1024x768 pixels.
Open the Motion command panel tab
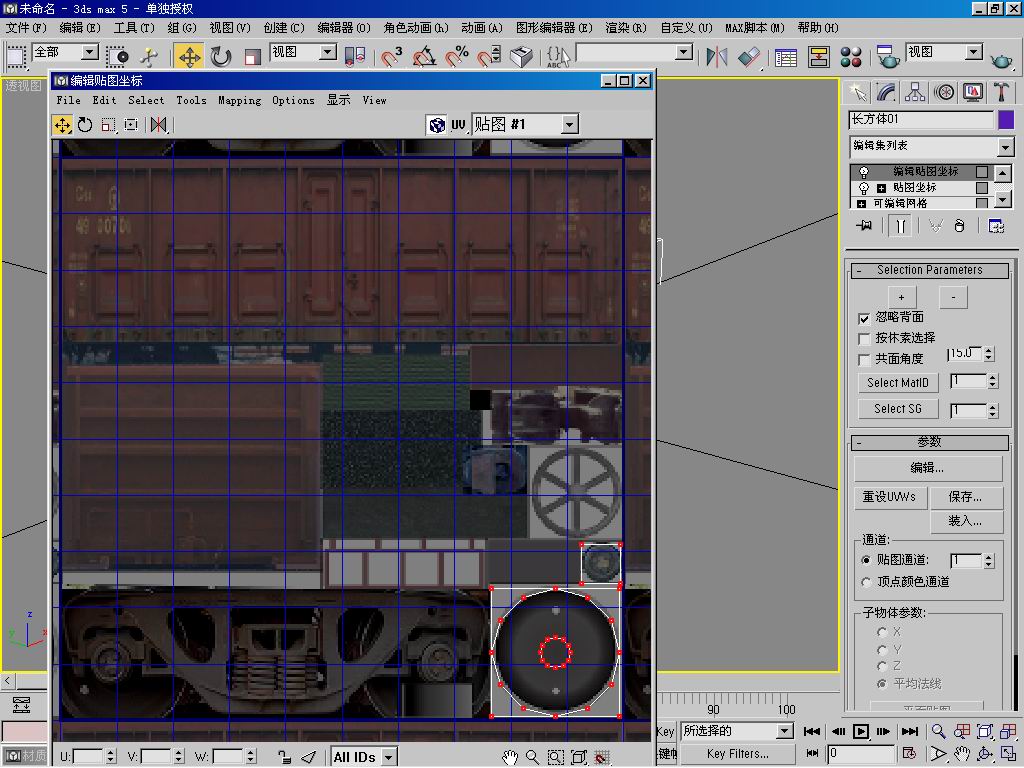pos(944,92)
